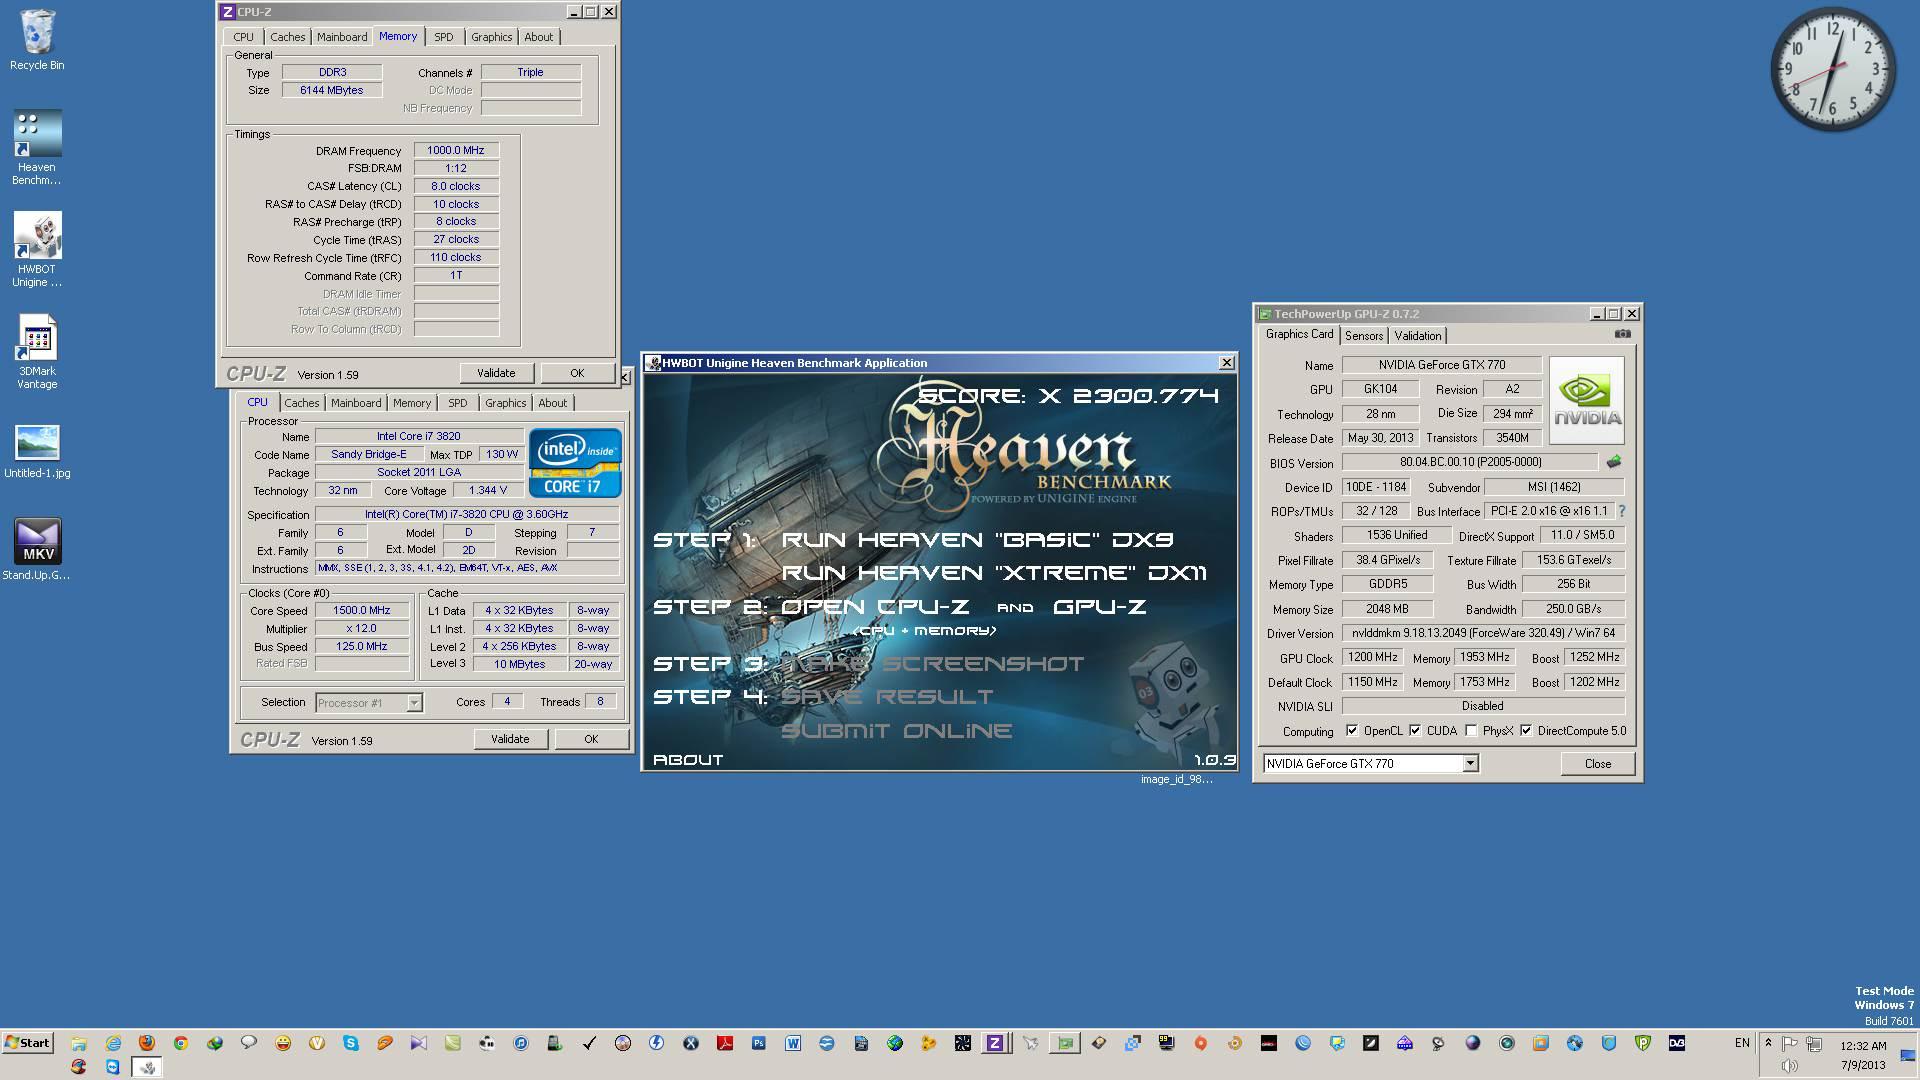Open SPD tab in upper CPU-Z window

(443, 37)
